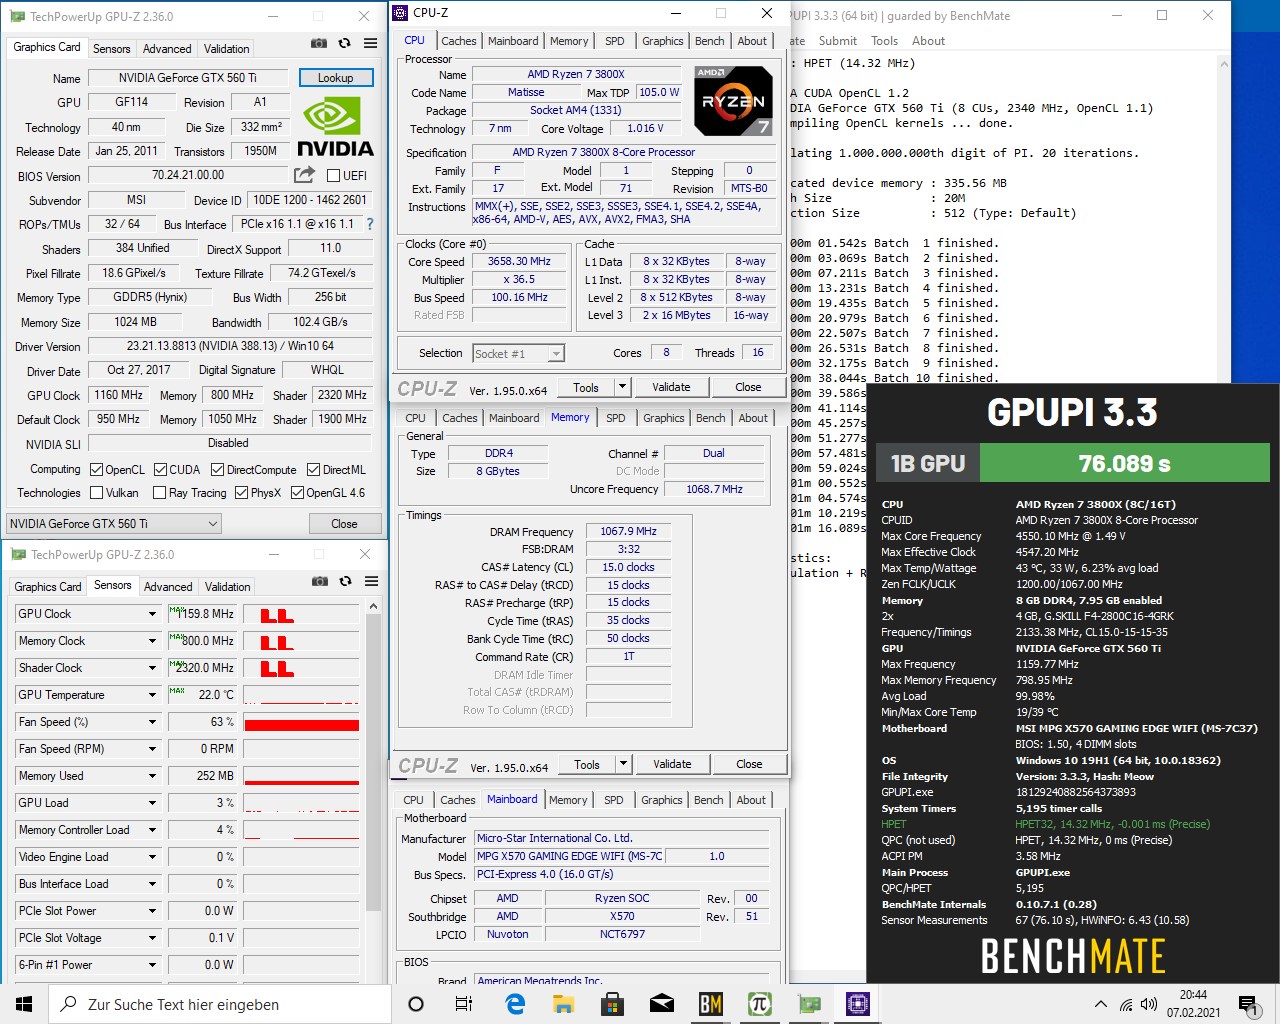Click Close button in Memory CPU-Z window
Viewport: 1280px width, 1024px height.
tap(749, 764)
